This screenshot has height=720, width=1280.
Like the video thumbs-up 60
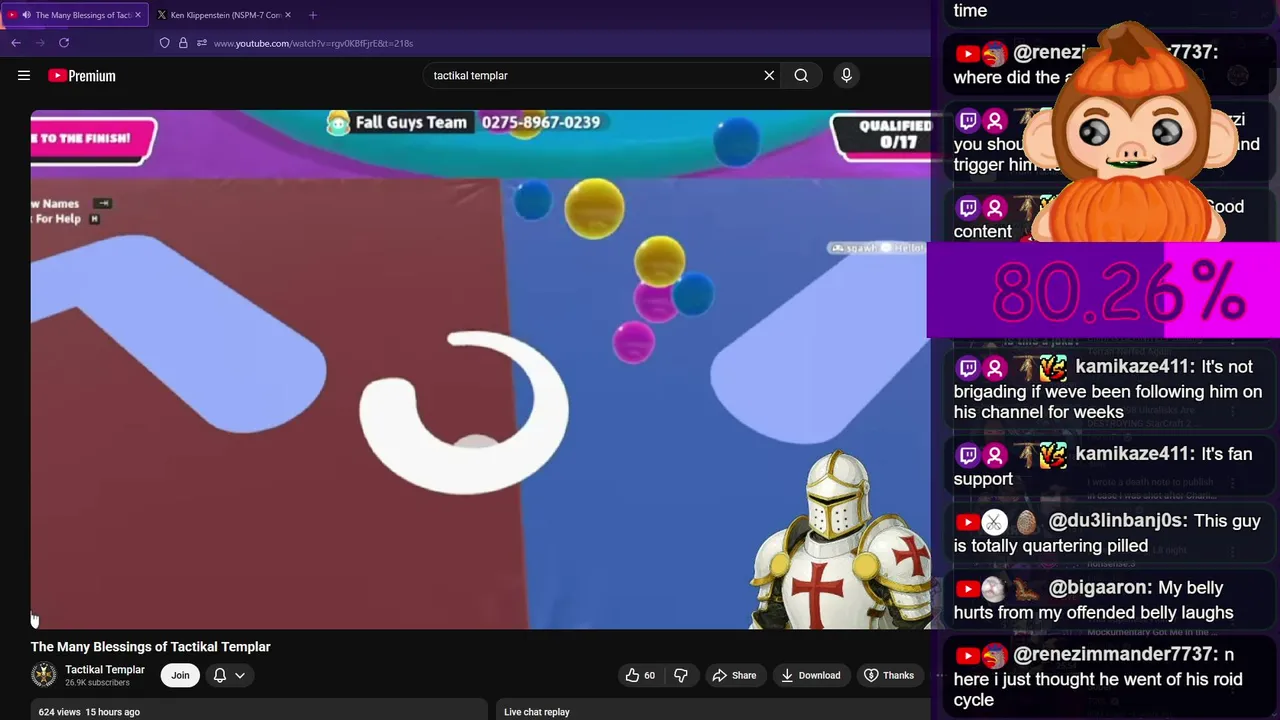pyautogui.click(x=640, y=675)
